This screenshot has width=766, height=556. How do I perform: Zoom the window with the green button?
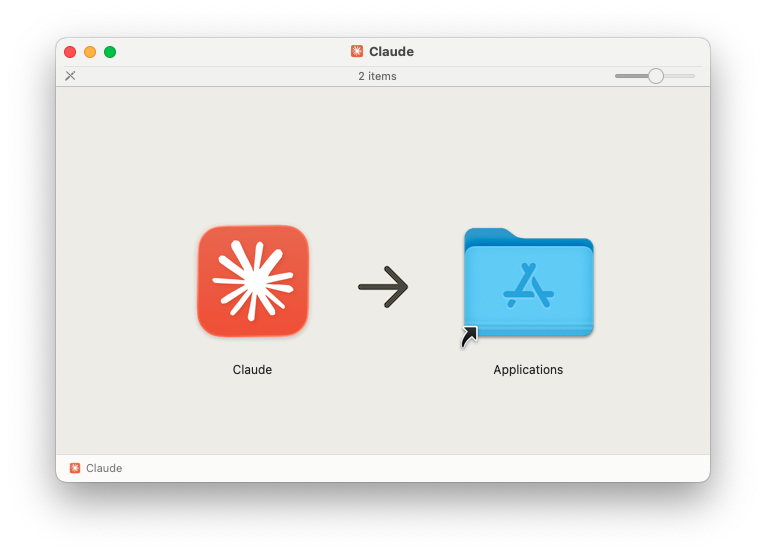point(110,52)
